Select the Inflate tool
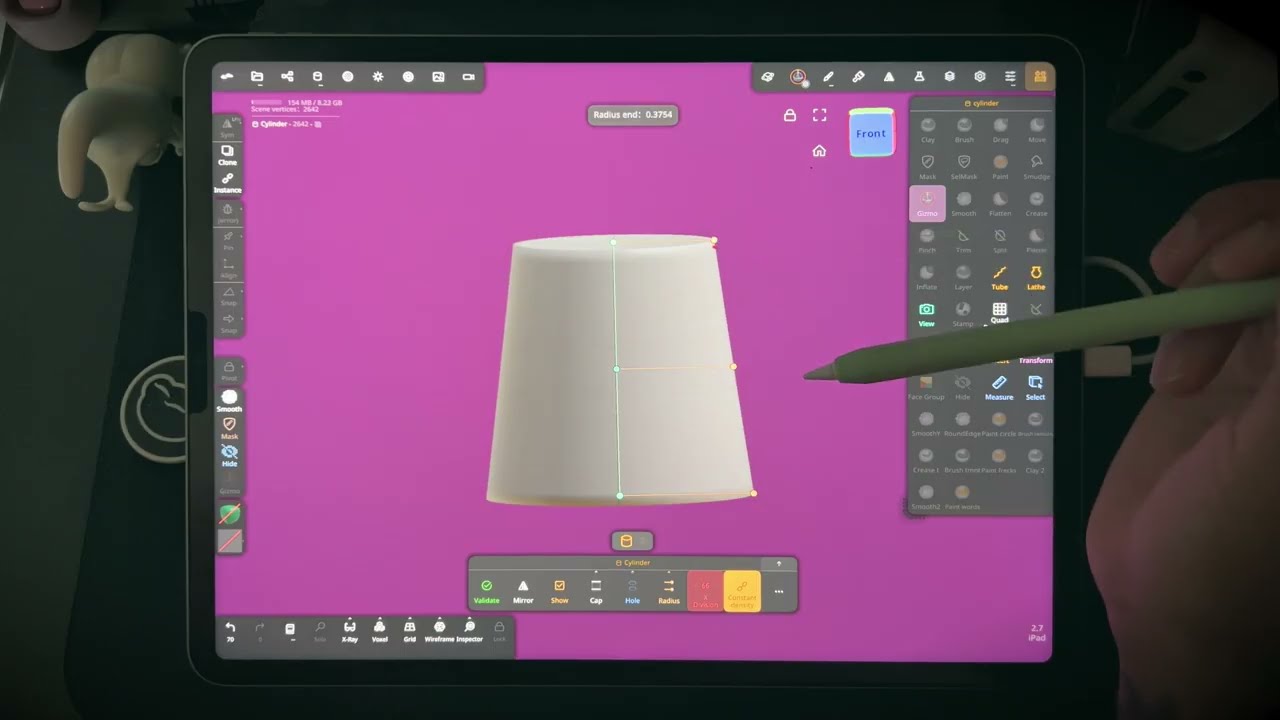1280x720 pixels. coord(927,277)
